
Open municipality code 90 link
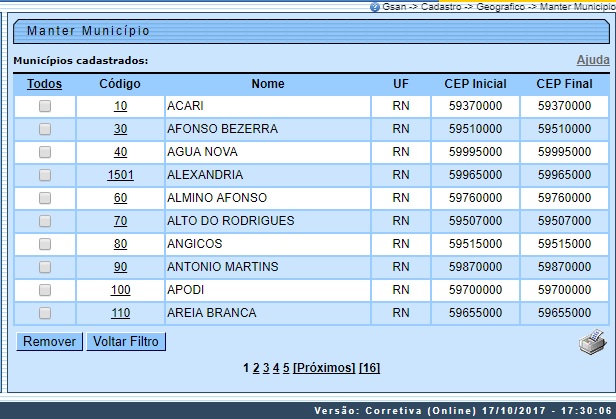pyautogui.click(x=120, y=267)
